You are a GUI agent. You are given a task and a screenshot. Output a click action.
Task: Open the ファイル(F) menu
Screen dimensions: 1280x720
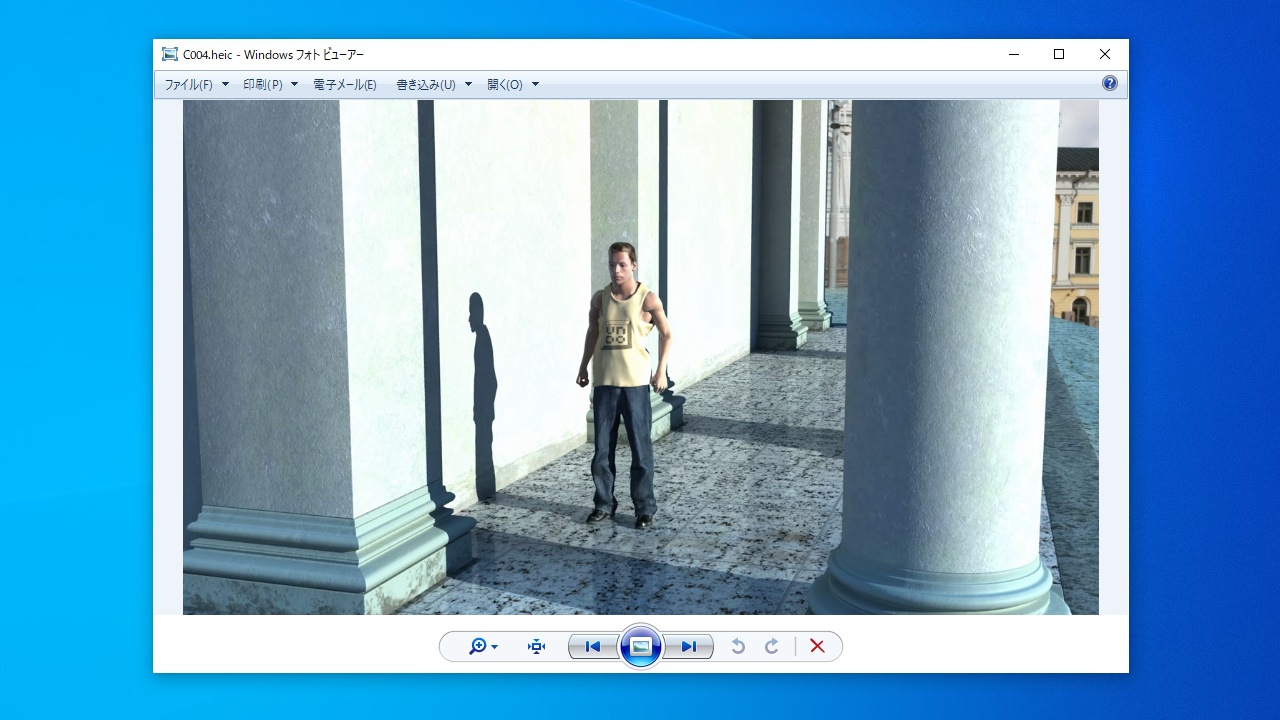click(x=189, y=85)
